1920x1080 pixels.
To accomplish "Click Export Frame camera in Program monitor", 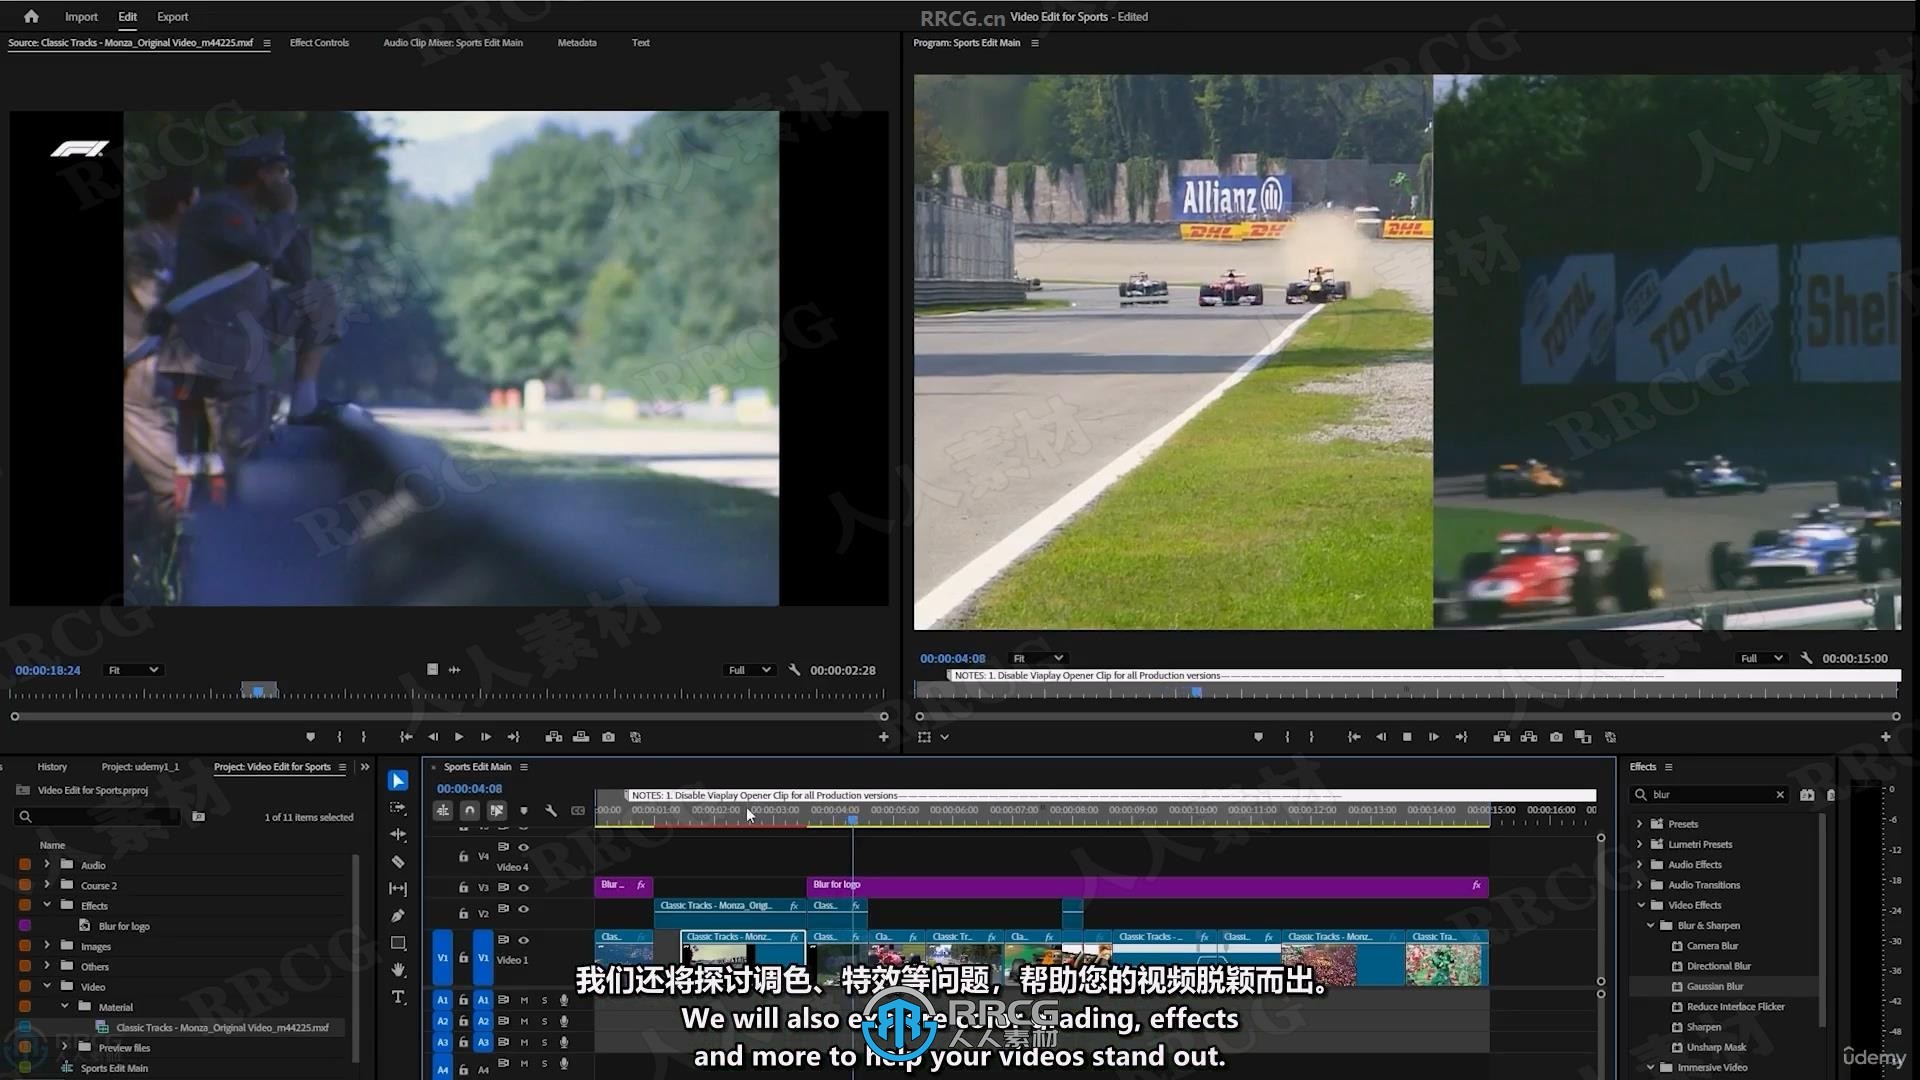I will click(x=1556, y=737).
